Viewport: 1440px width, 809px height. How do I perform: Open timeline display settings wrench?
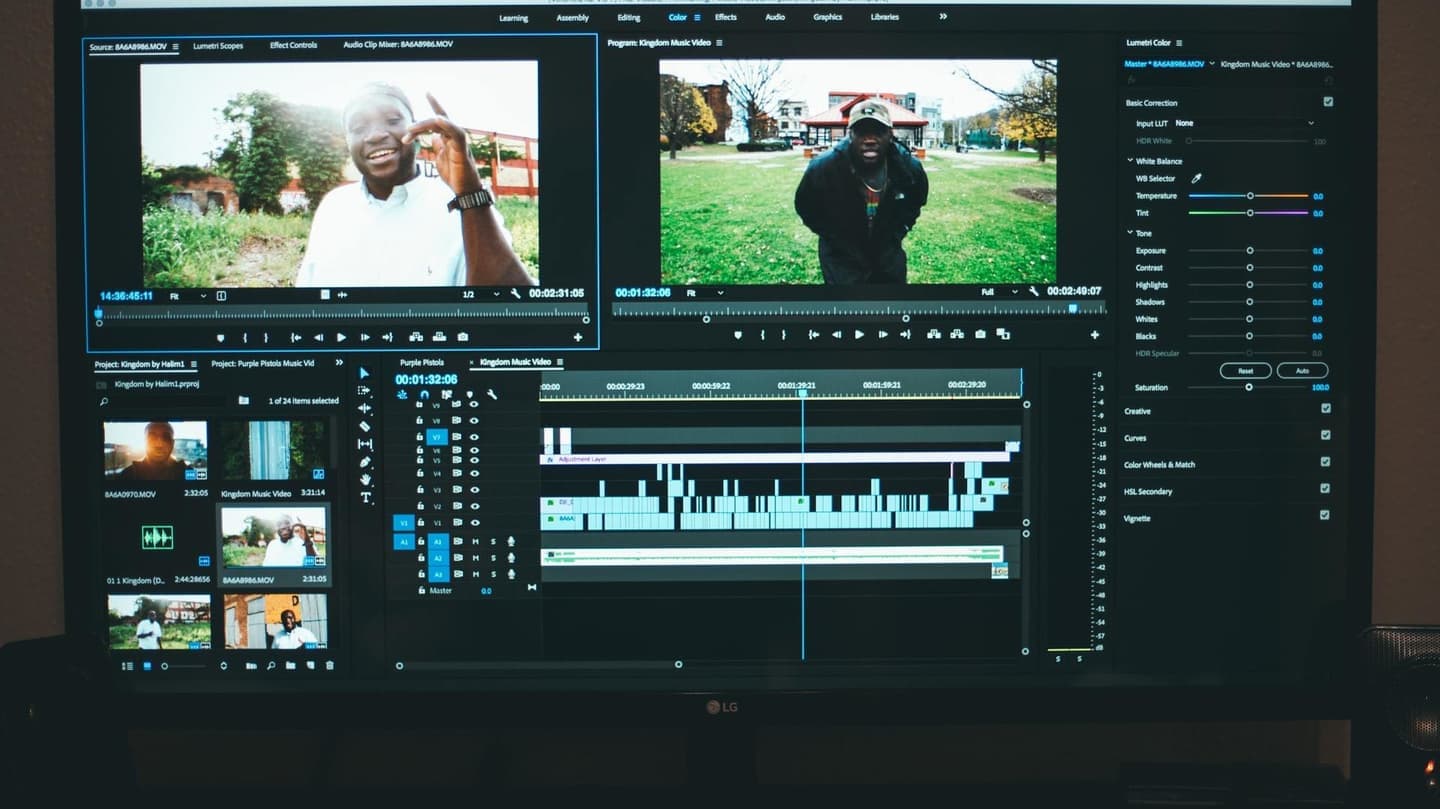point(492,395)
